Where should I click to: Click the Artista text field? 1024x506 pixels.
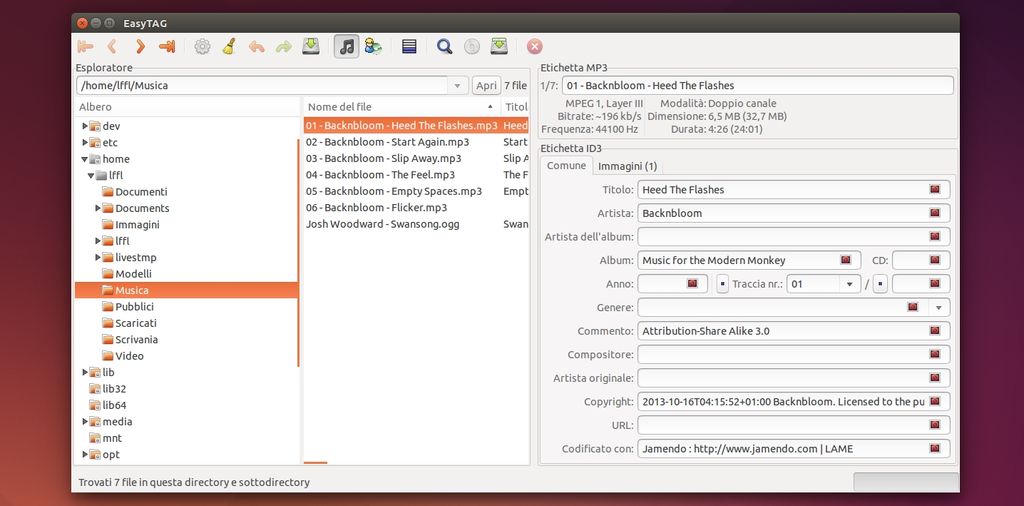(780, 213)
